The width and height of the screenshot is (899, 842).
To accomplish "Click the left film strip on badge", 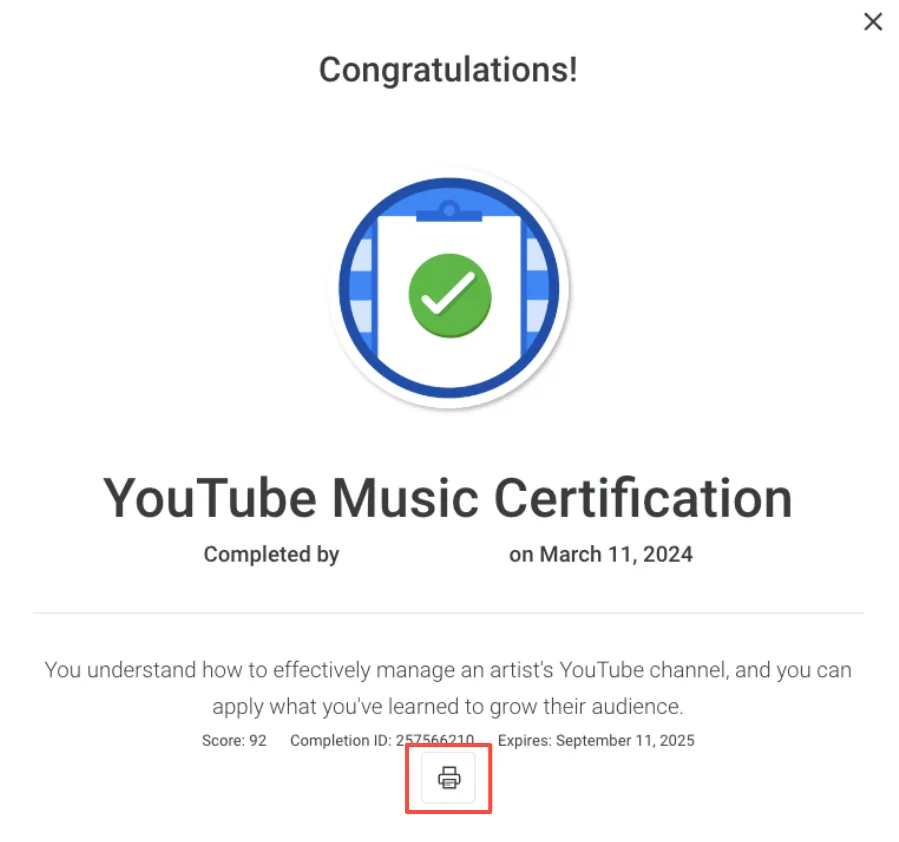I will (x=362, y=288).
